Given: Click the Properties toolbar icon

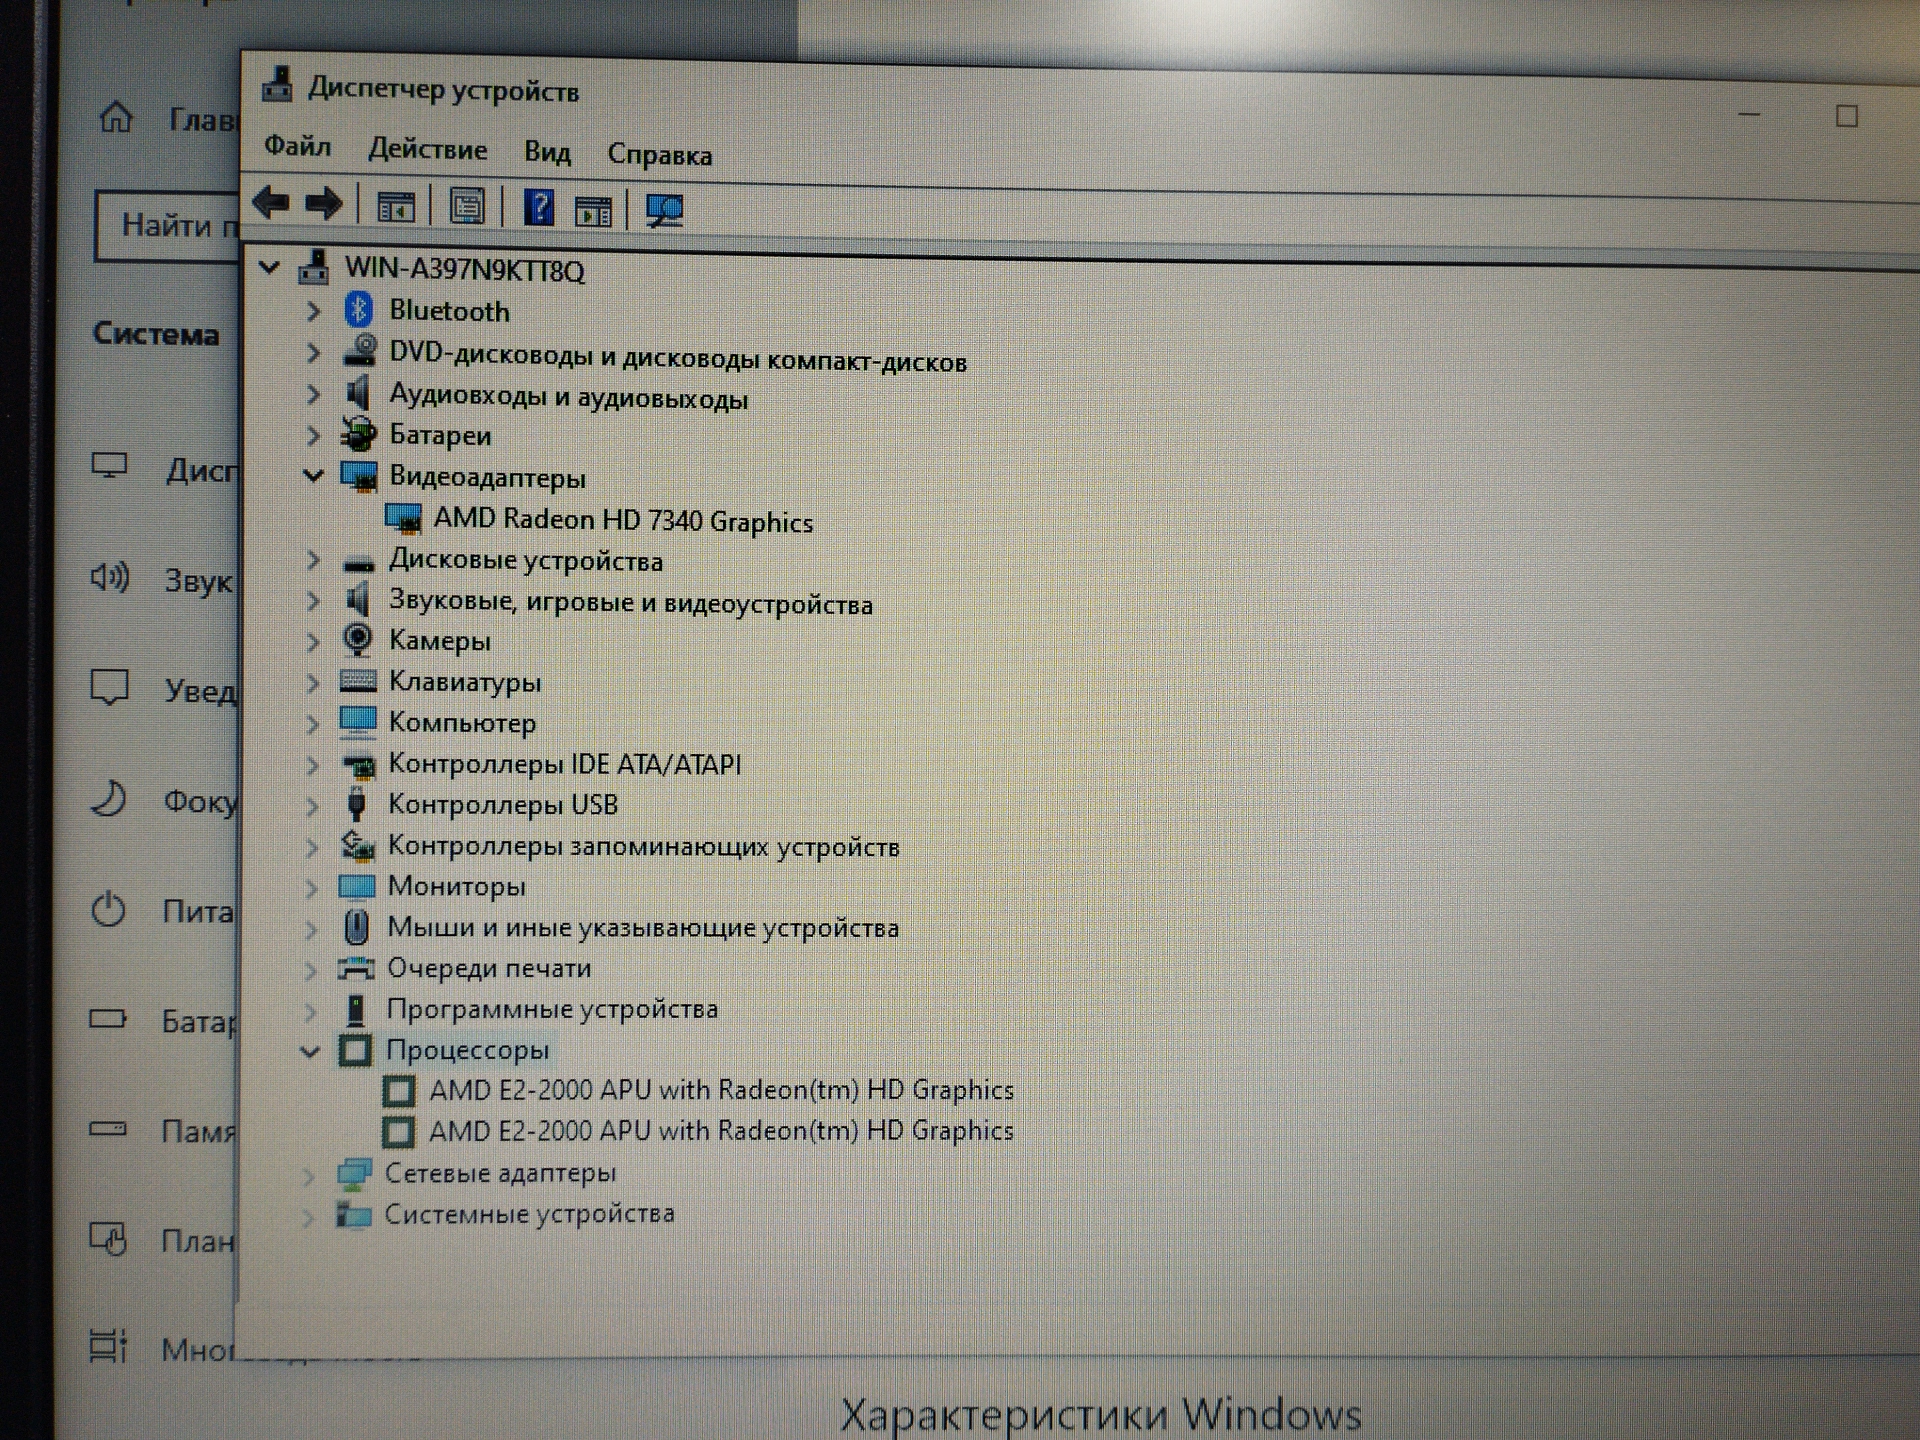Looking at the screenshot, I should point(466,207).
